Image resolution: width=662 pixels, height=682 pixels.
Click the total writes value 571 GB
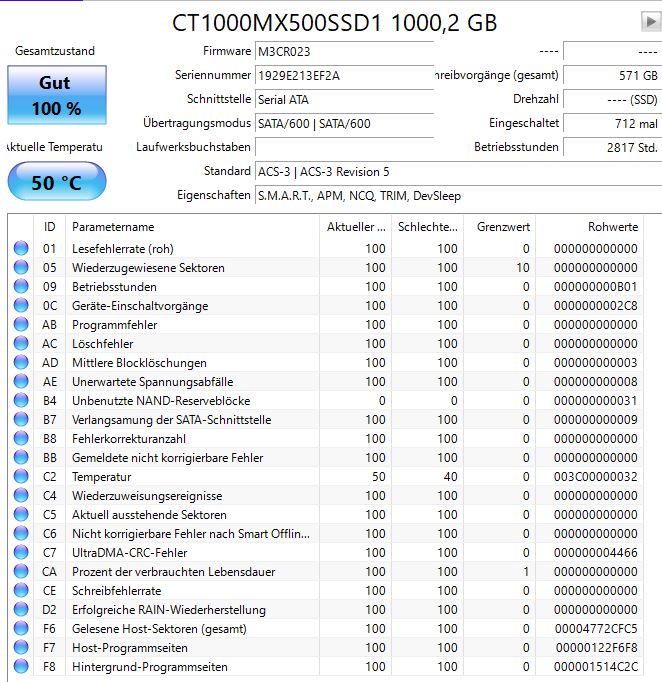coord(612,75)
